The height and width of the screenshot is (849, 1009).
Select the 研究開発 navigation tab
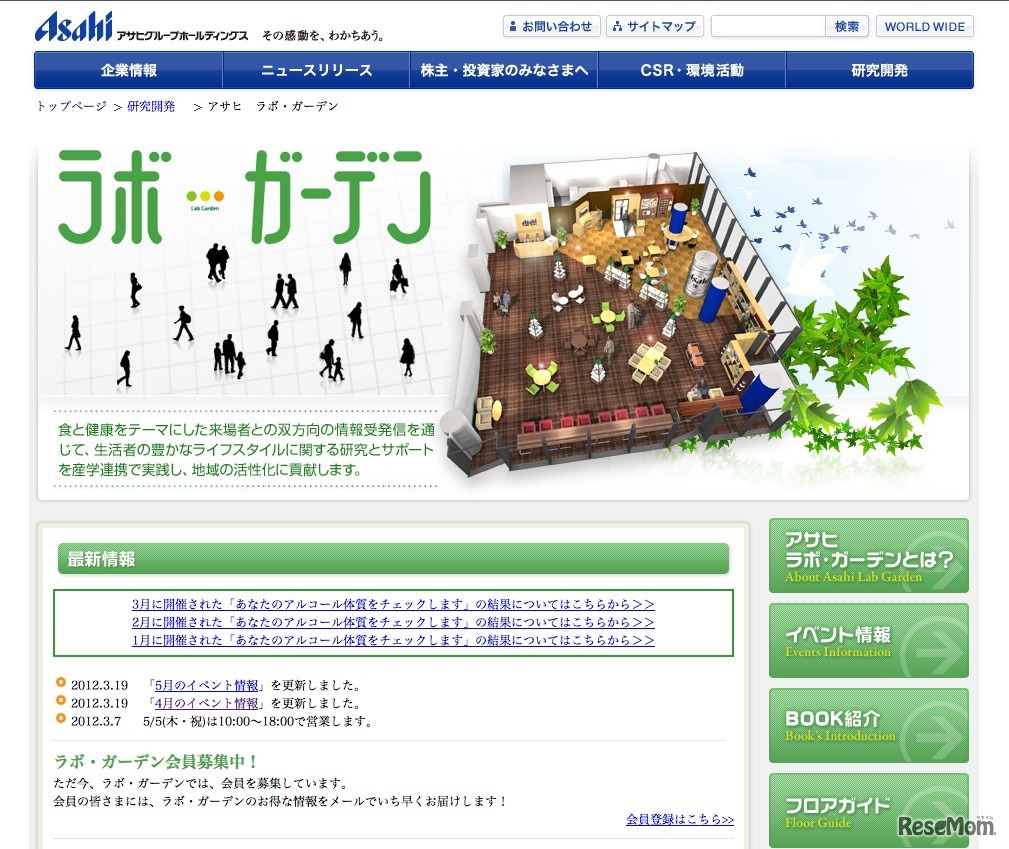[880, 70]
